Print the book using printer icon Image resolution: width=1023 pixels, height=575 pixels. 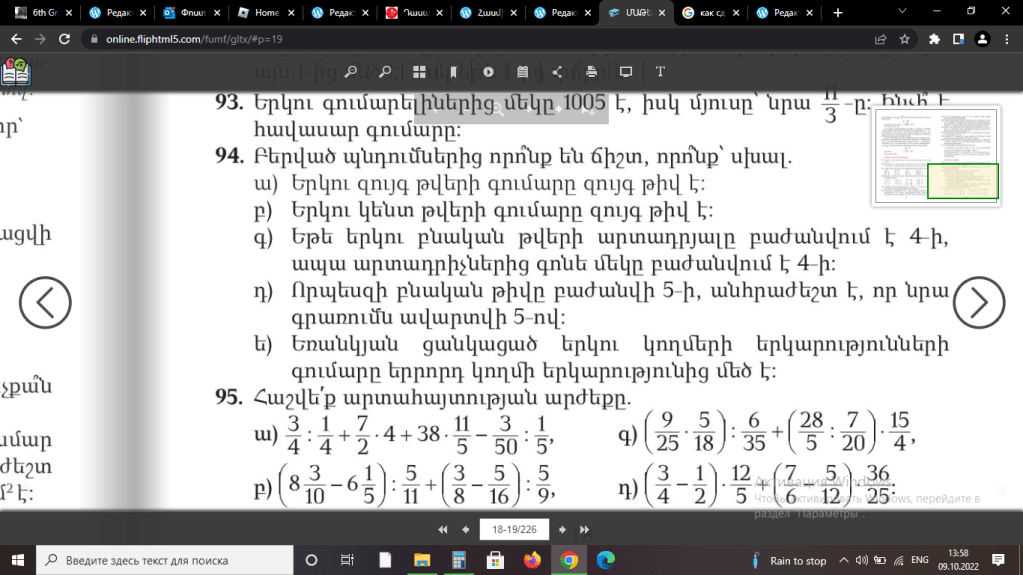(x=592, y=72)
